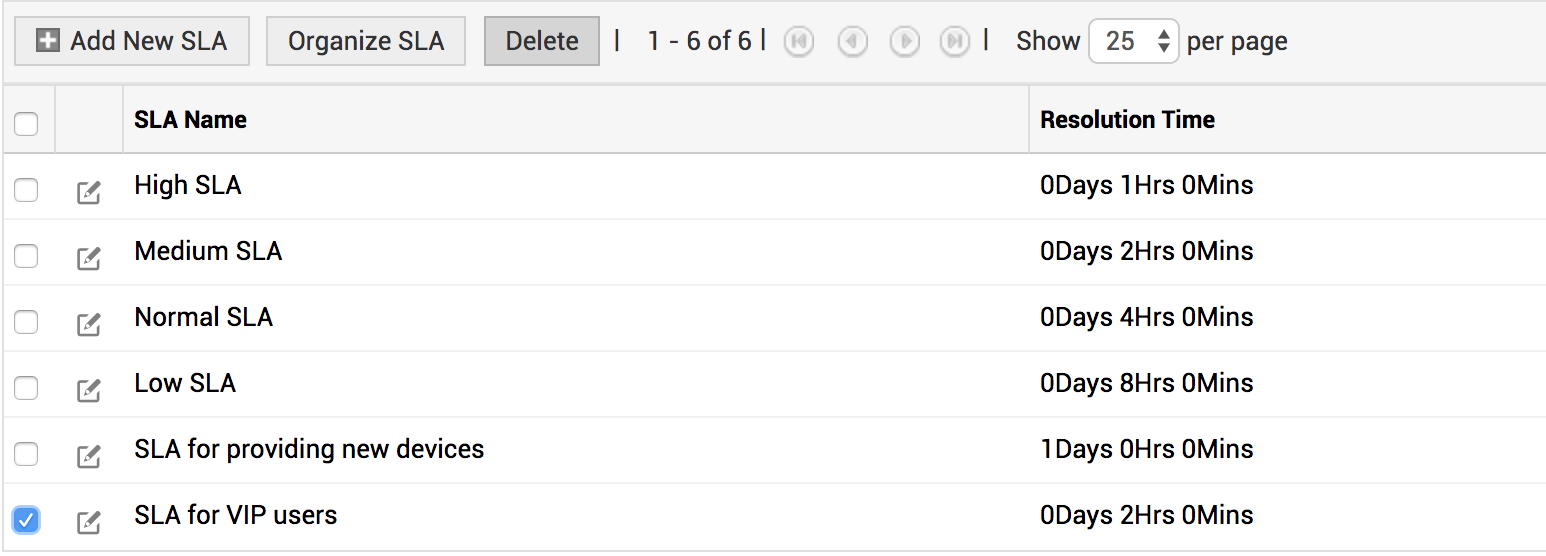The image size is (1546, 556).
Task: Click the Resolution Time column header
Action: pyautogui.click(x=1127, y=120)
